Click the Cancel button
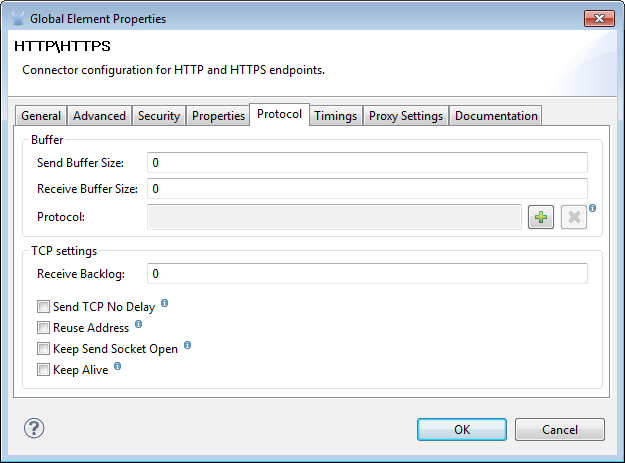 [x=560, y=429]
